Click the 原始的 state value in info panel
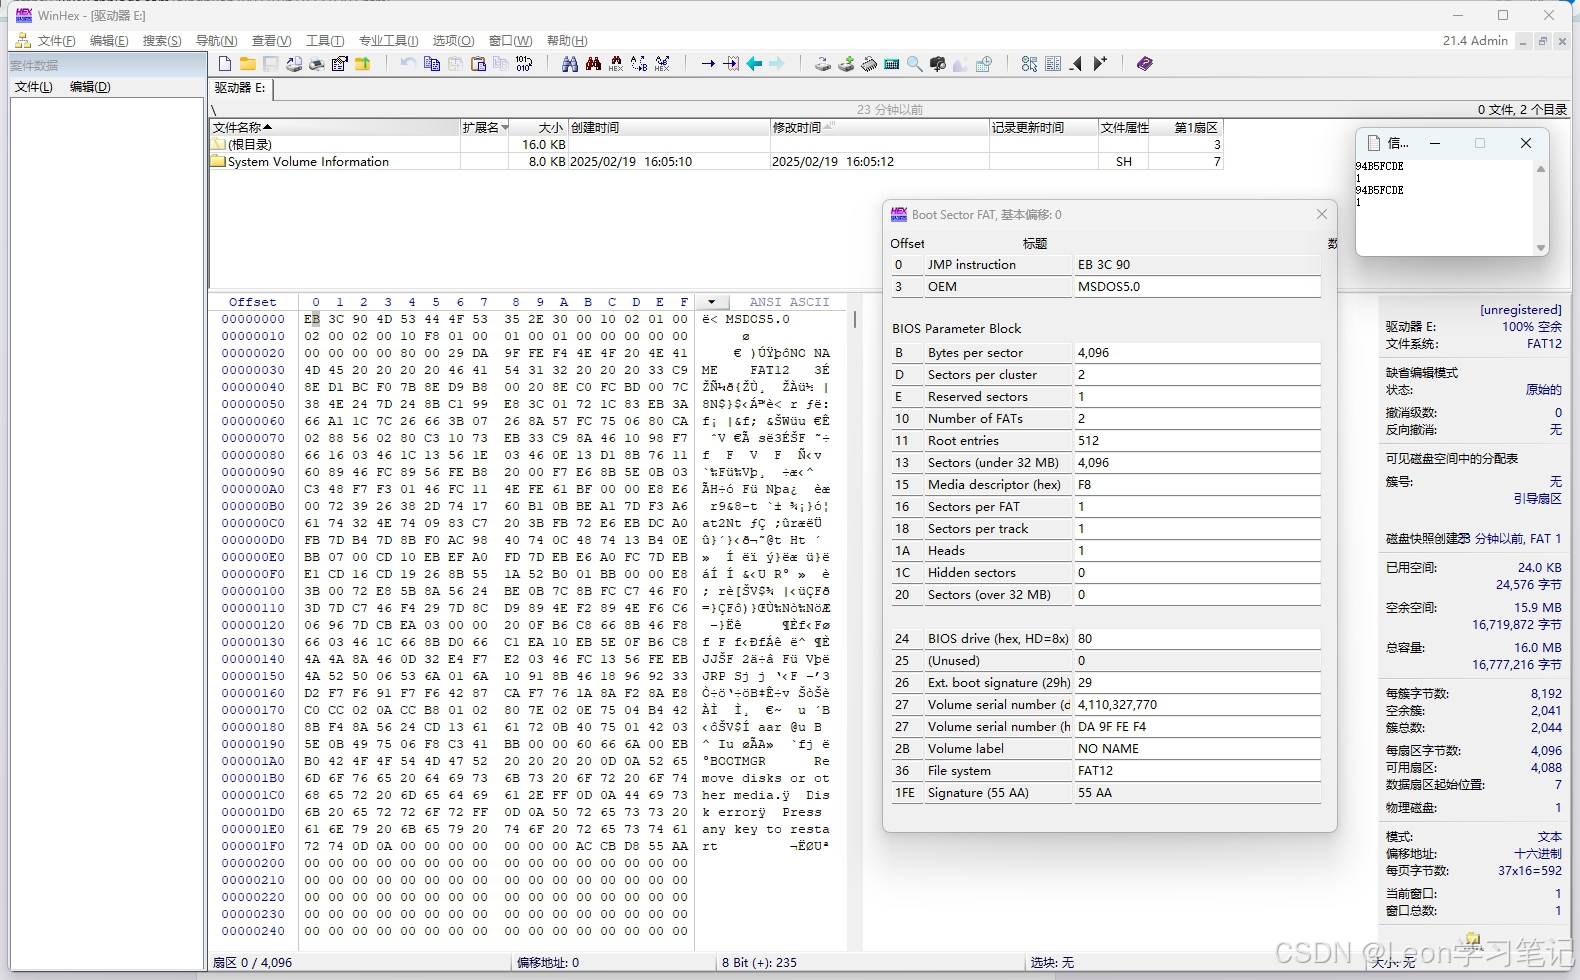The height and width of the screenshot is (980, 1580). (1544, 390)
